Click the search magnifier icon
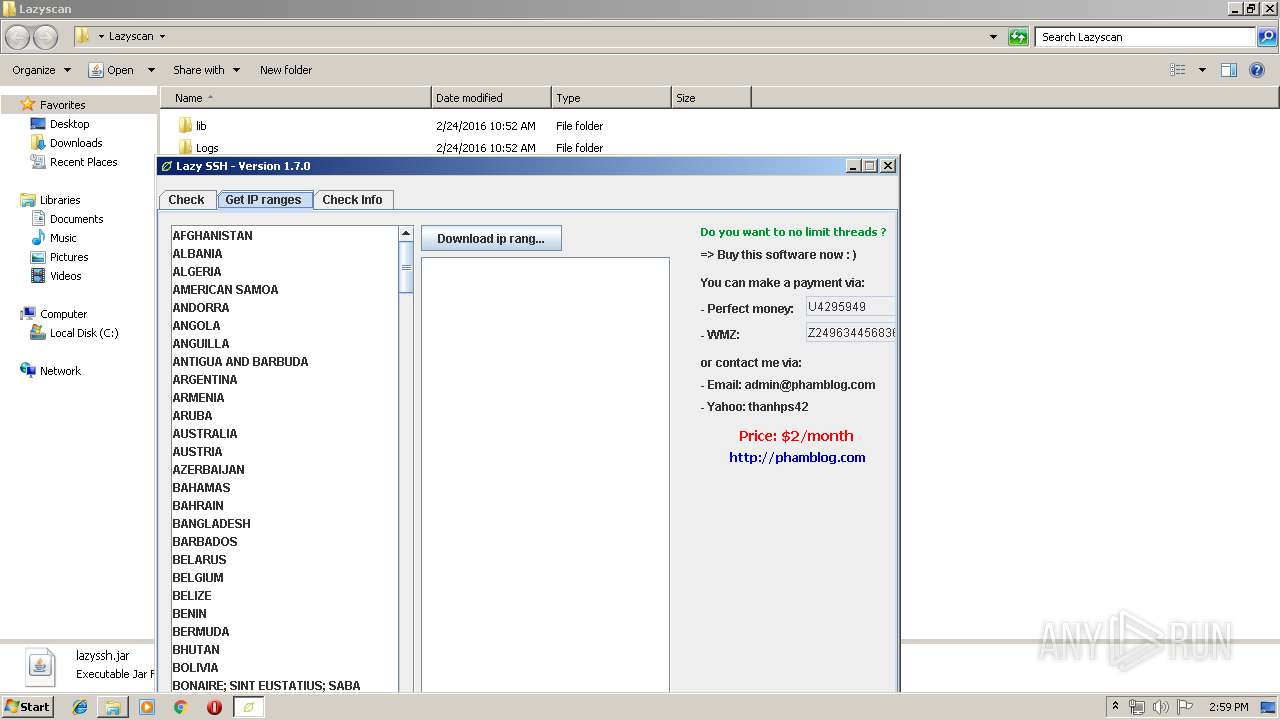Viewport: 1280px width, 720px height. pyautogui.click(x=1267, y=37)
